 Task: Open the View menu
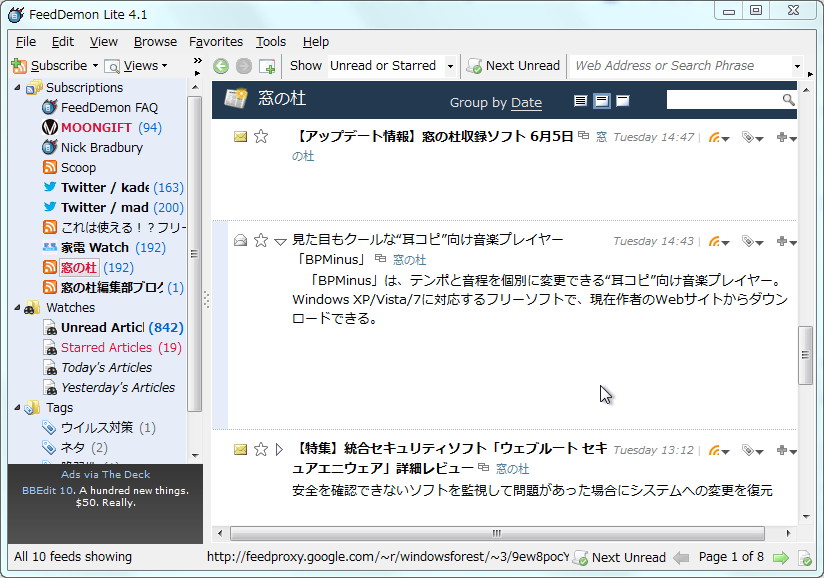click(104, 42)
